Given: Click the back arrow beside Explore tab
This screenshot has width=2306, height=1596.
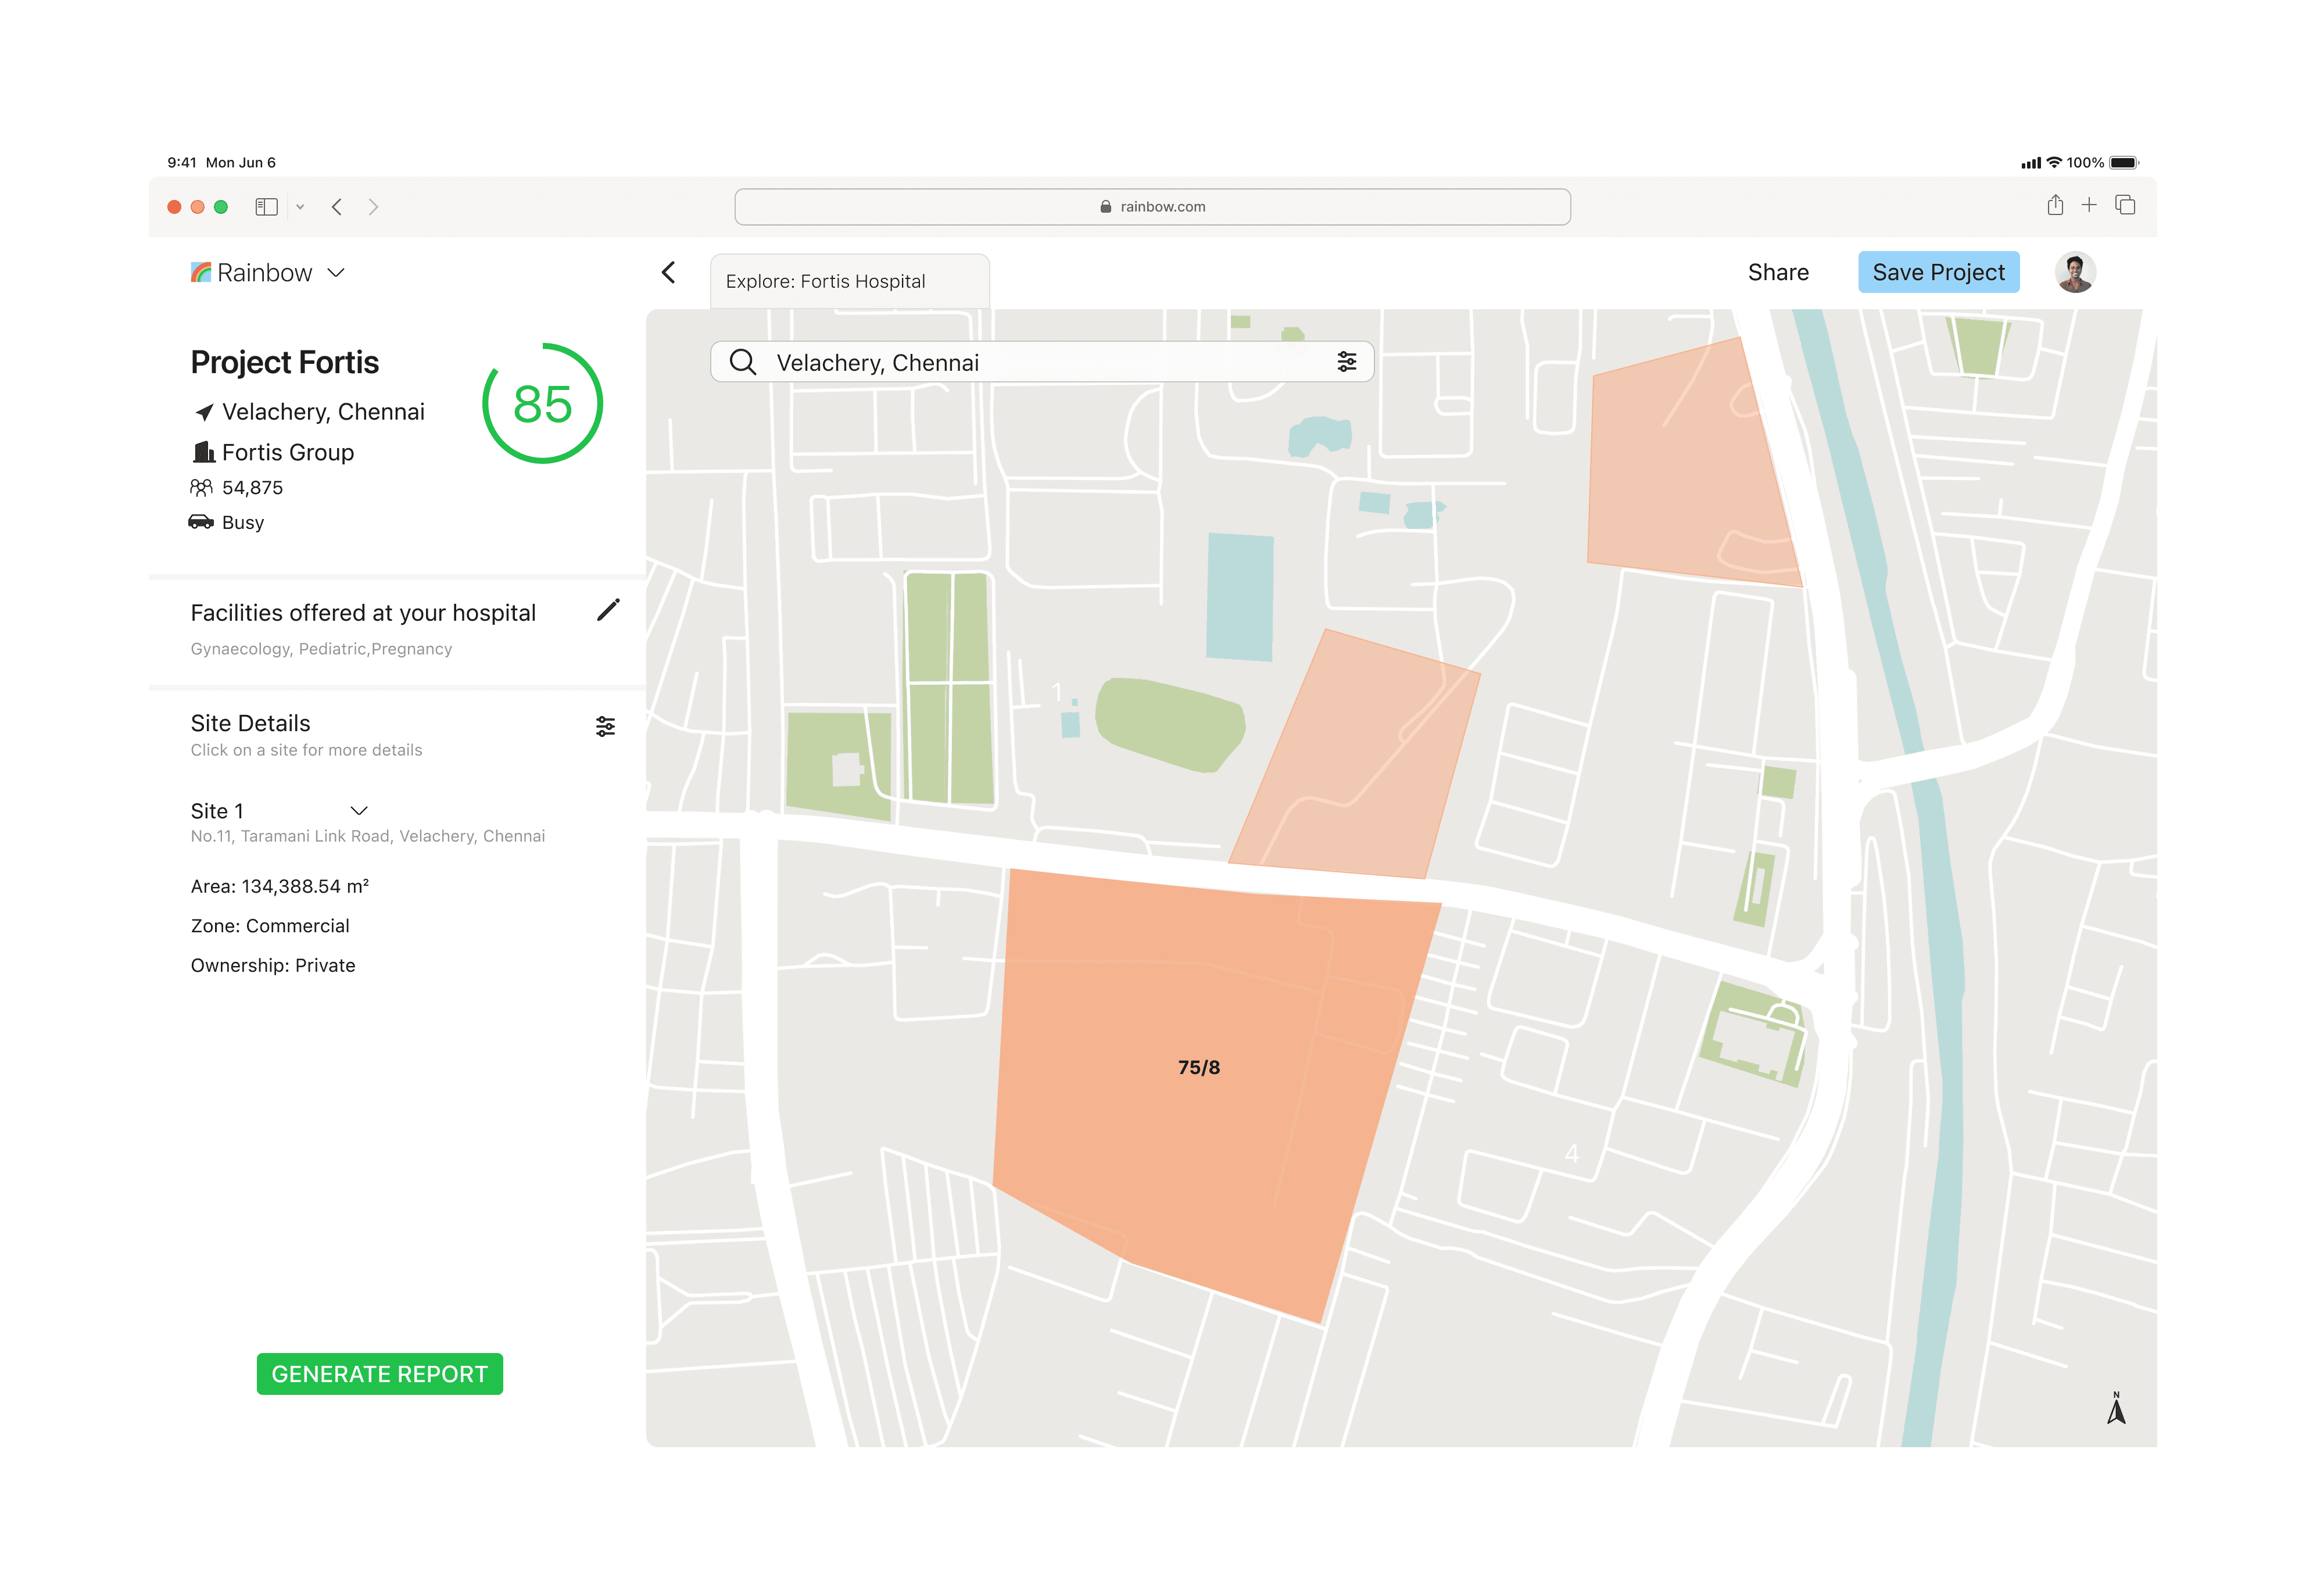Looking at the screenshot, I should 669,273.
